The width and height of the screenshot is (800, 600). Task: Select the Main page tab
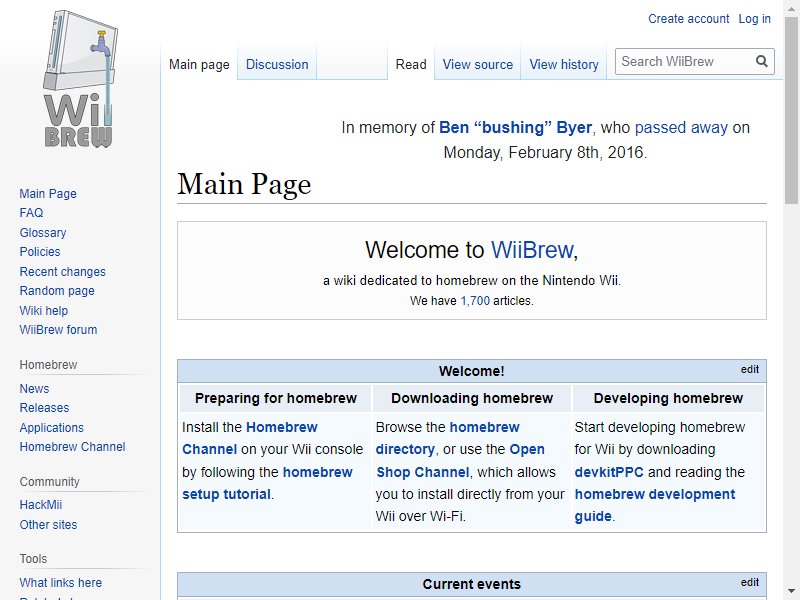pyautogui.click(x=199, y=65)
